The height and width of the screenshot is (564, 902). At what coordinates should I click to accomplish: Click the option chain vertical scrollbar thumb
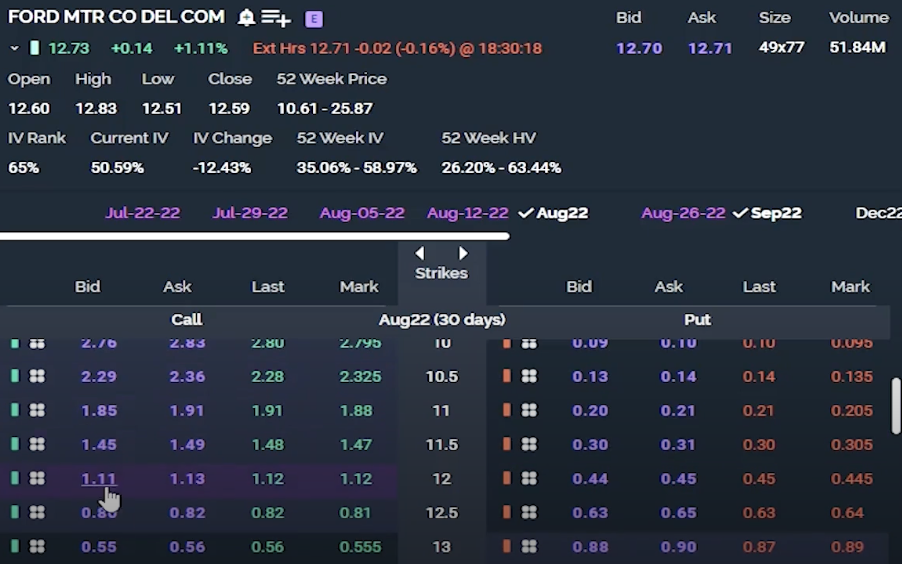coord(895,406)
